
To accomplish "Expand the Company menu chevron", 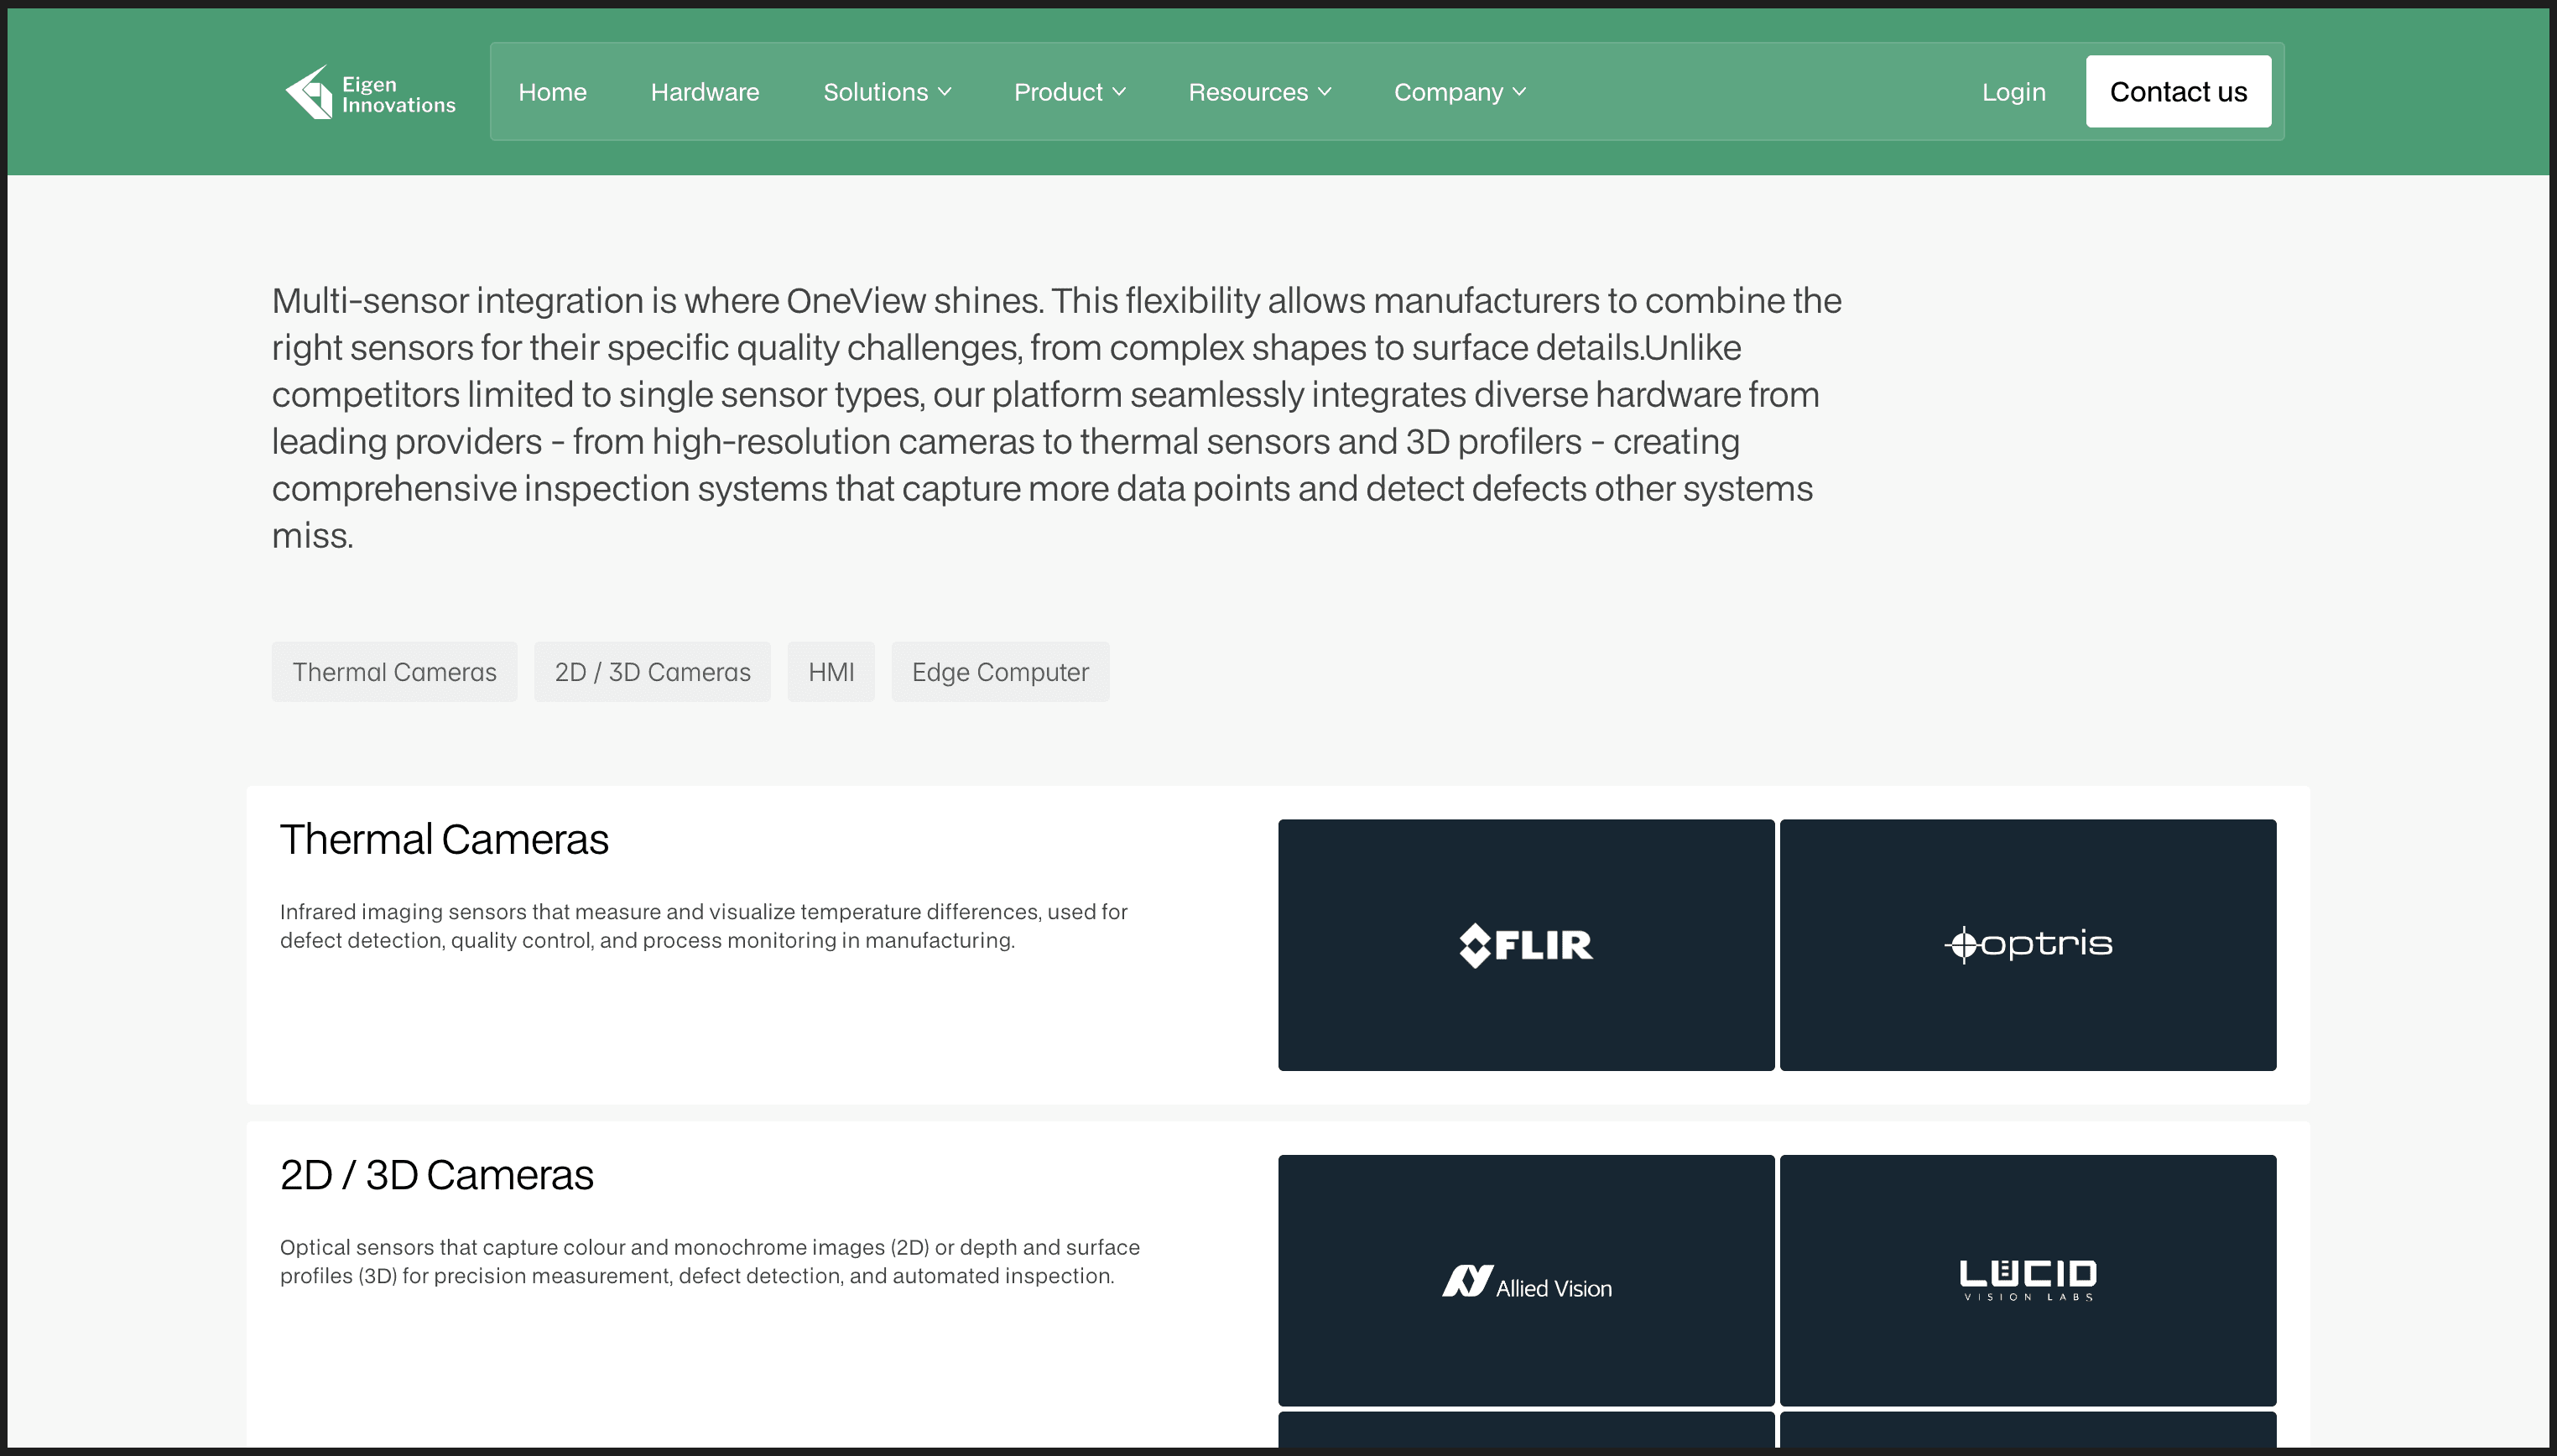I will [1519, 92].
